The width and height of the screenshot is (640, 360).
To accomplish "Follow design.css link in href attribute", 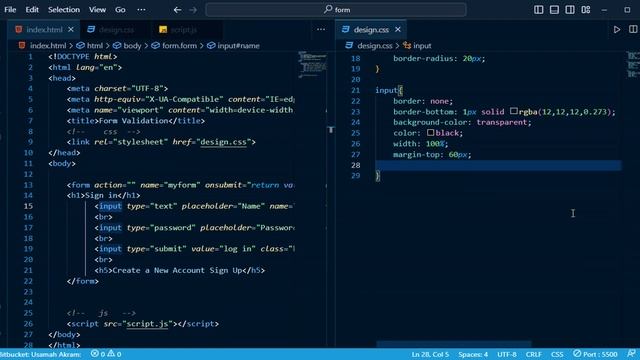I will (223, 142).
